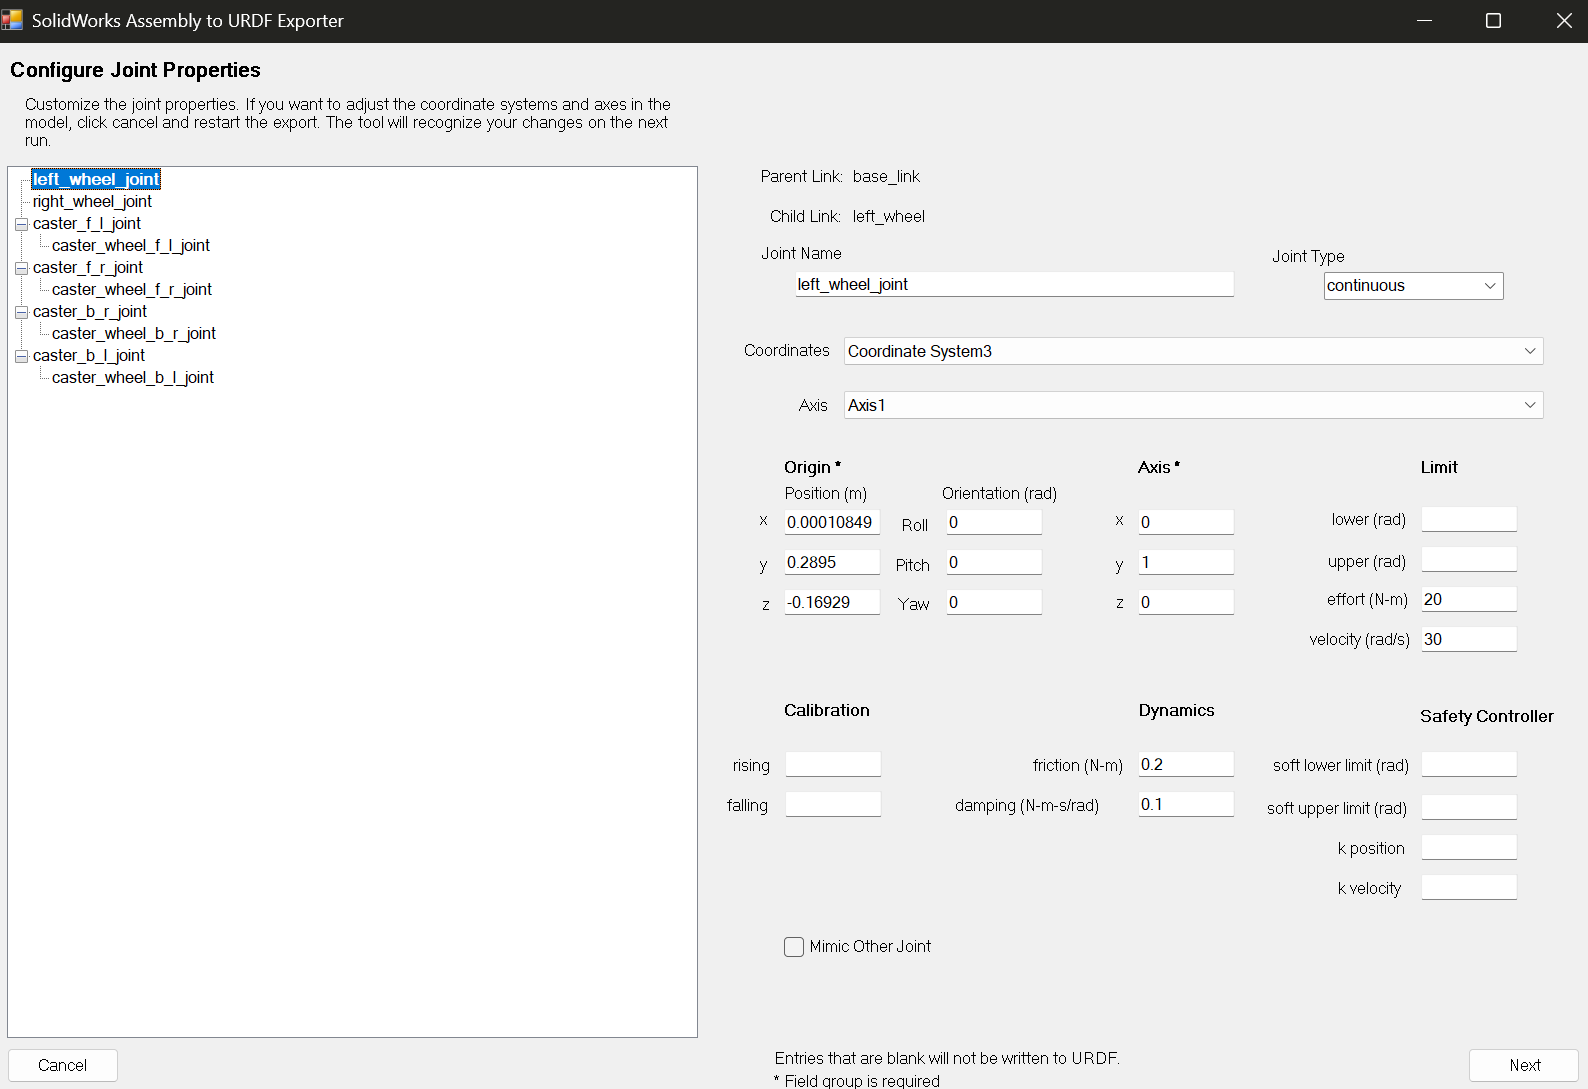Open the Joint Type dropdown
This screenshot has width=1588, height=1089.
[x=1413, y=286]
